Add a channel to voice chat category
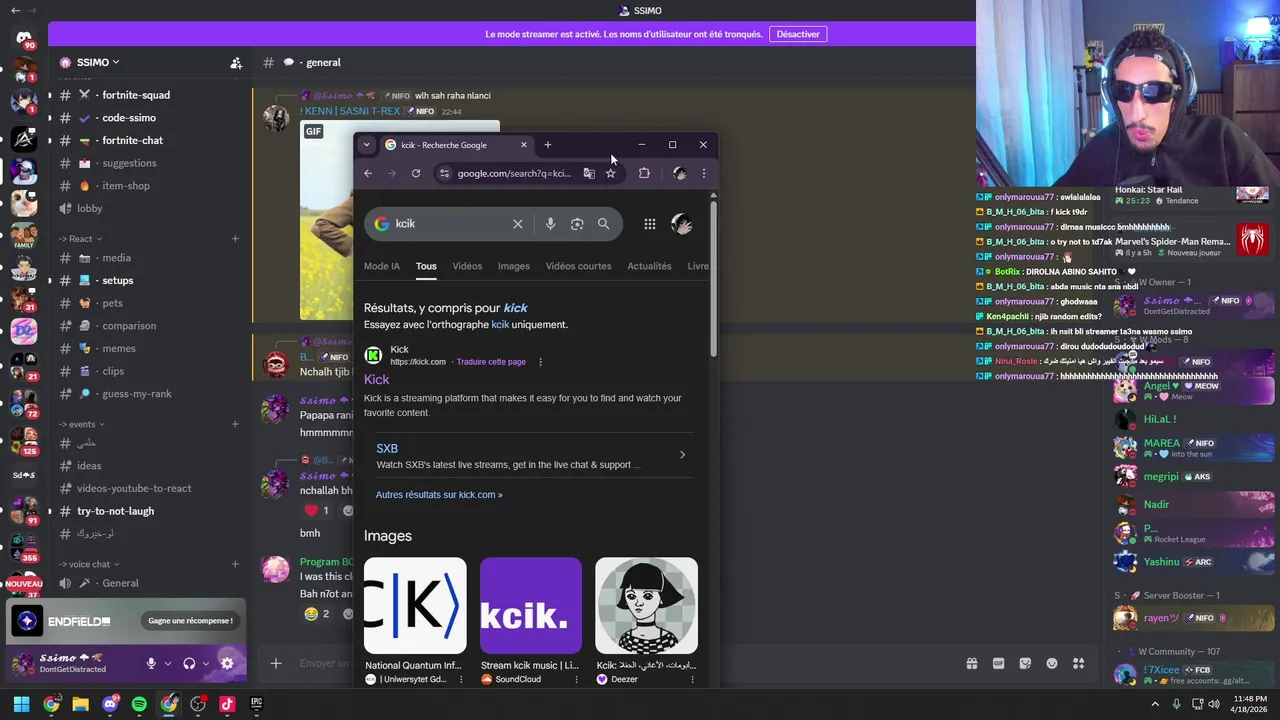Viewport: 1280px width, 720px height. pyautogui.click(x=235, y=564)
